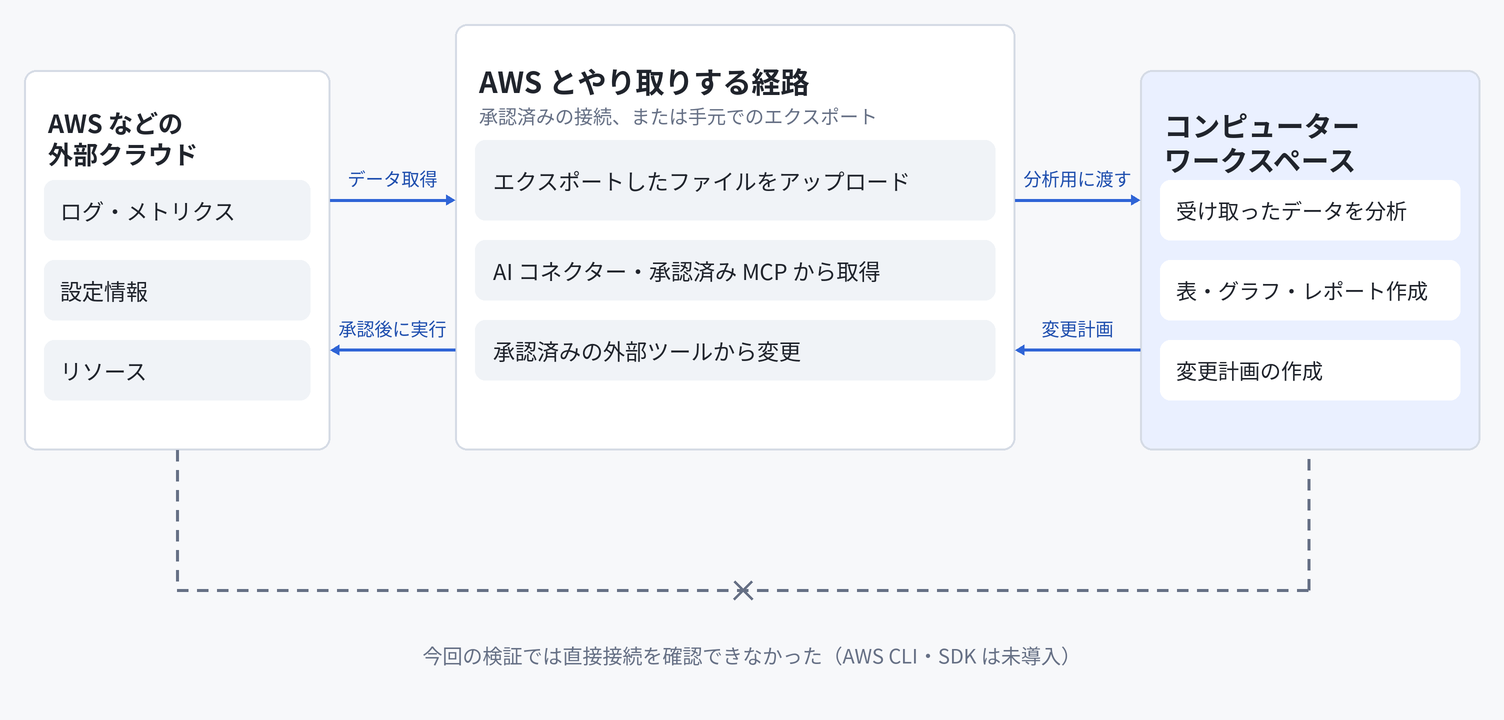Click the AWS などの外部クラウド heading

coord(122,139)
